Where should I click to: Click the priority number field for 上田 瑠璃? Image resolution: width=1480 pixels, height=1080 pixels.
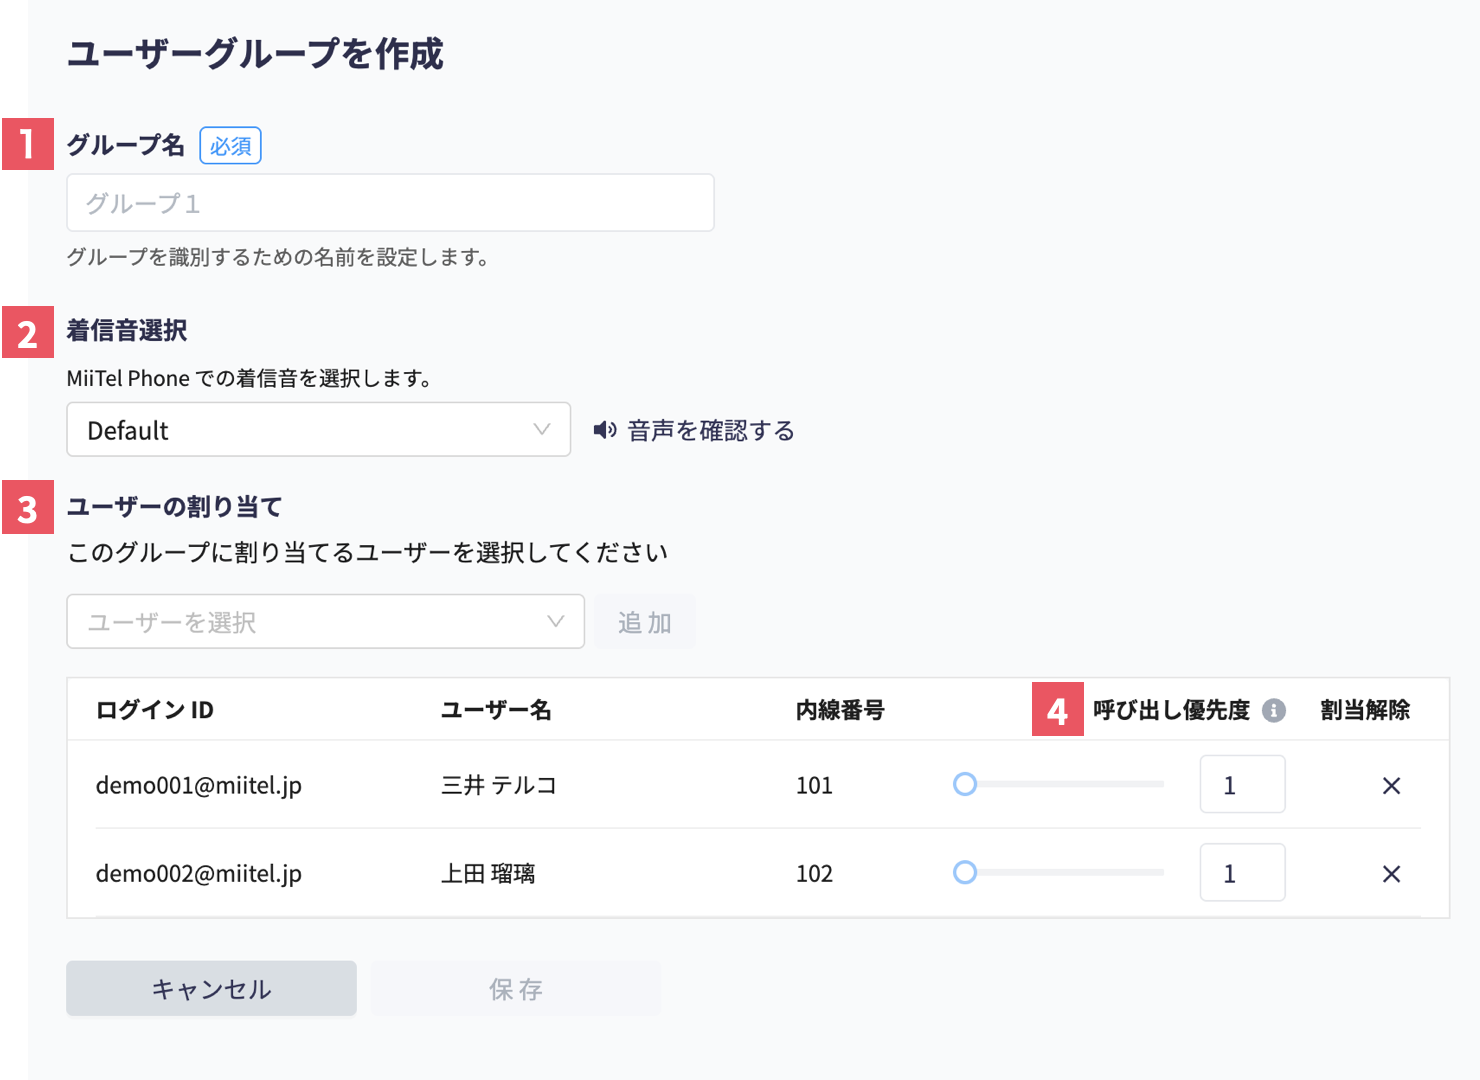click(1242, 872)
